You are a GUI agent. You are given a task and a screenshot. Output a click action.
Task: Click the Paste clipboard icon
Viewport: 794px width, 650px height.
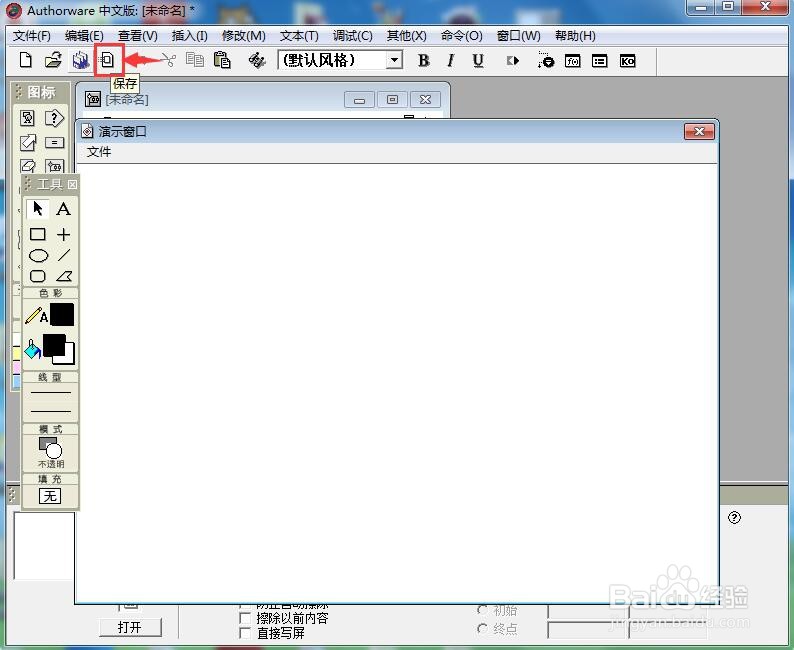click(x=222, y=60)
